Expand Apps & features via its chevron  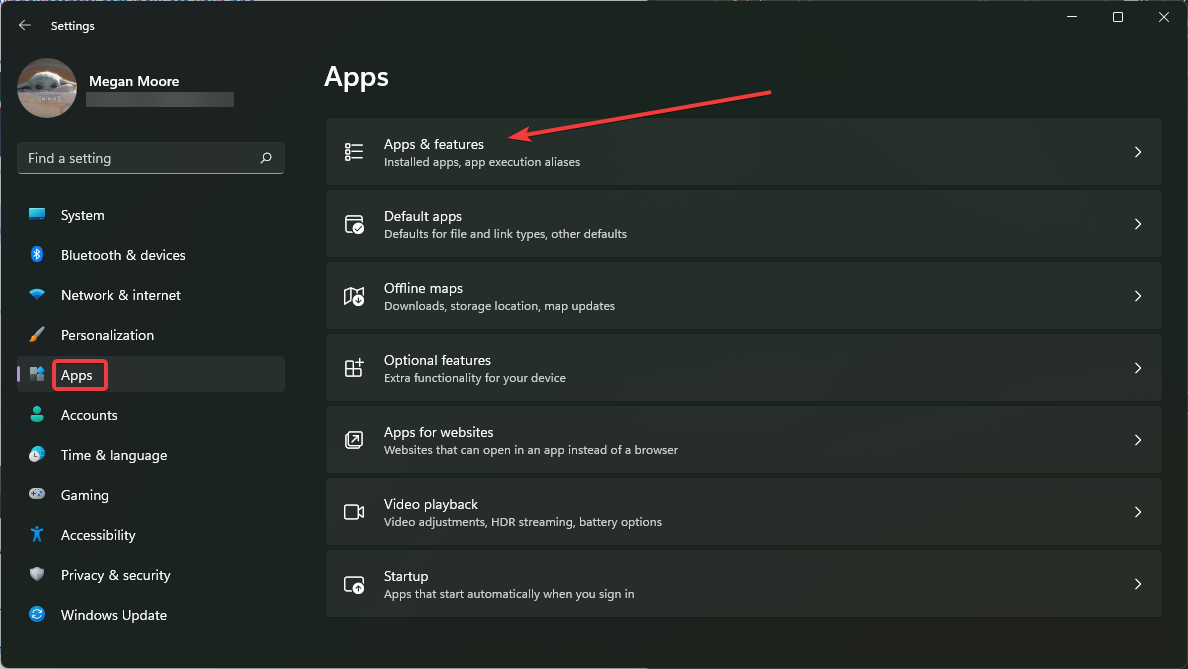click(x=1138, y=152)
